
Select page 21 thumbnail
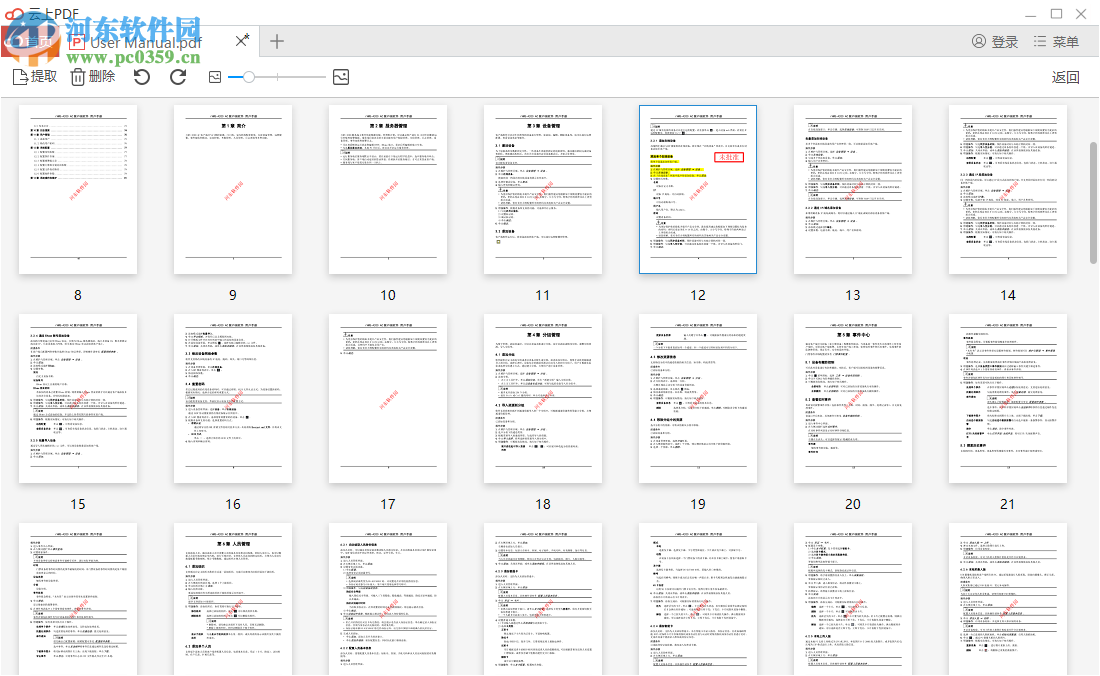[x=1008, y=398]
